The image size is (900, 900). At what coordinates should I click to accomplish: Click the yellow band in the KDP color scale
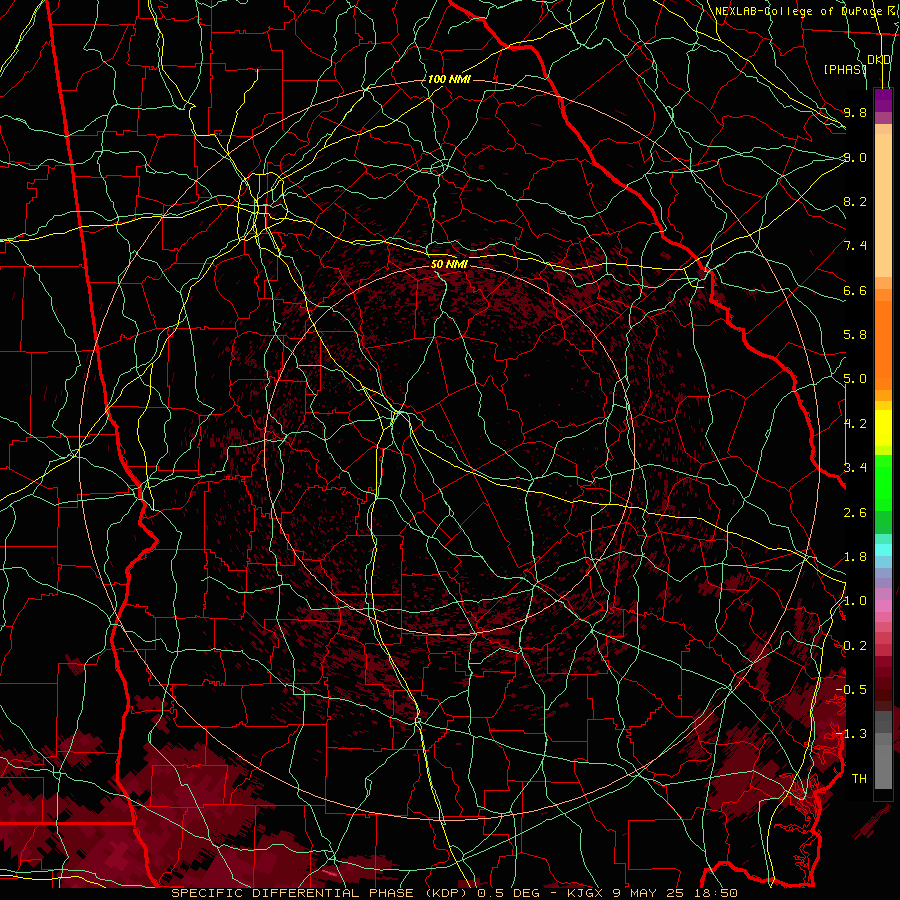(x=883, y=428)
